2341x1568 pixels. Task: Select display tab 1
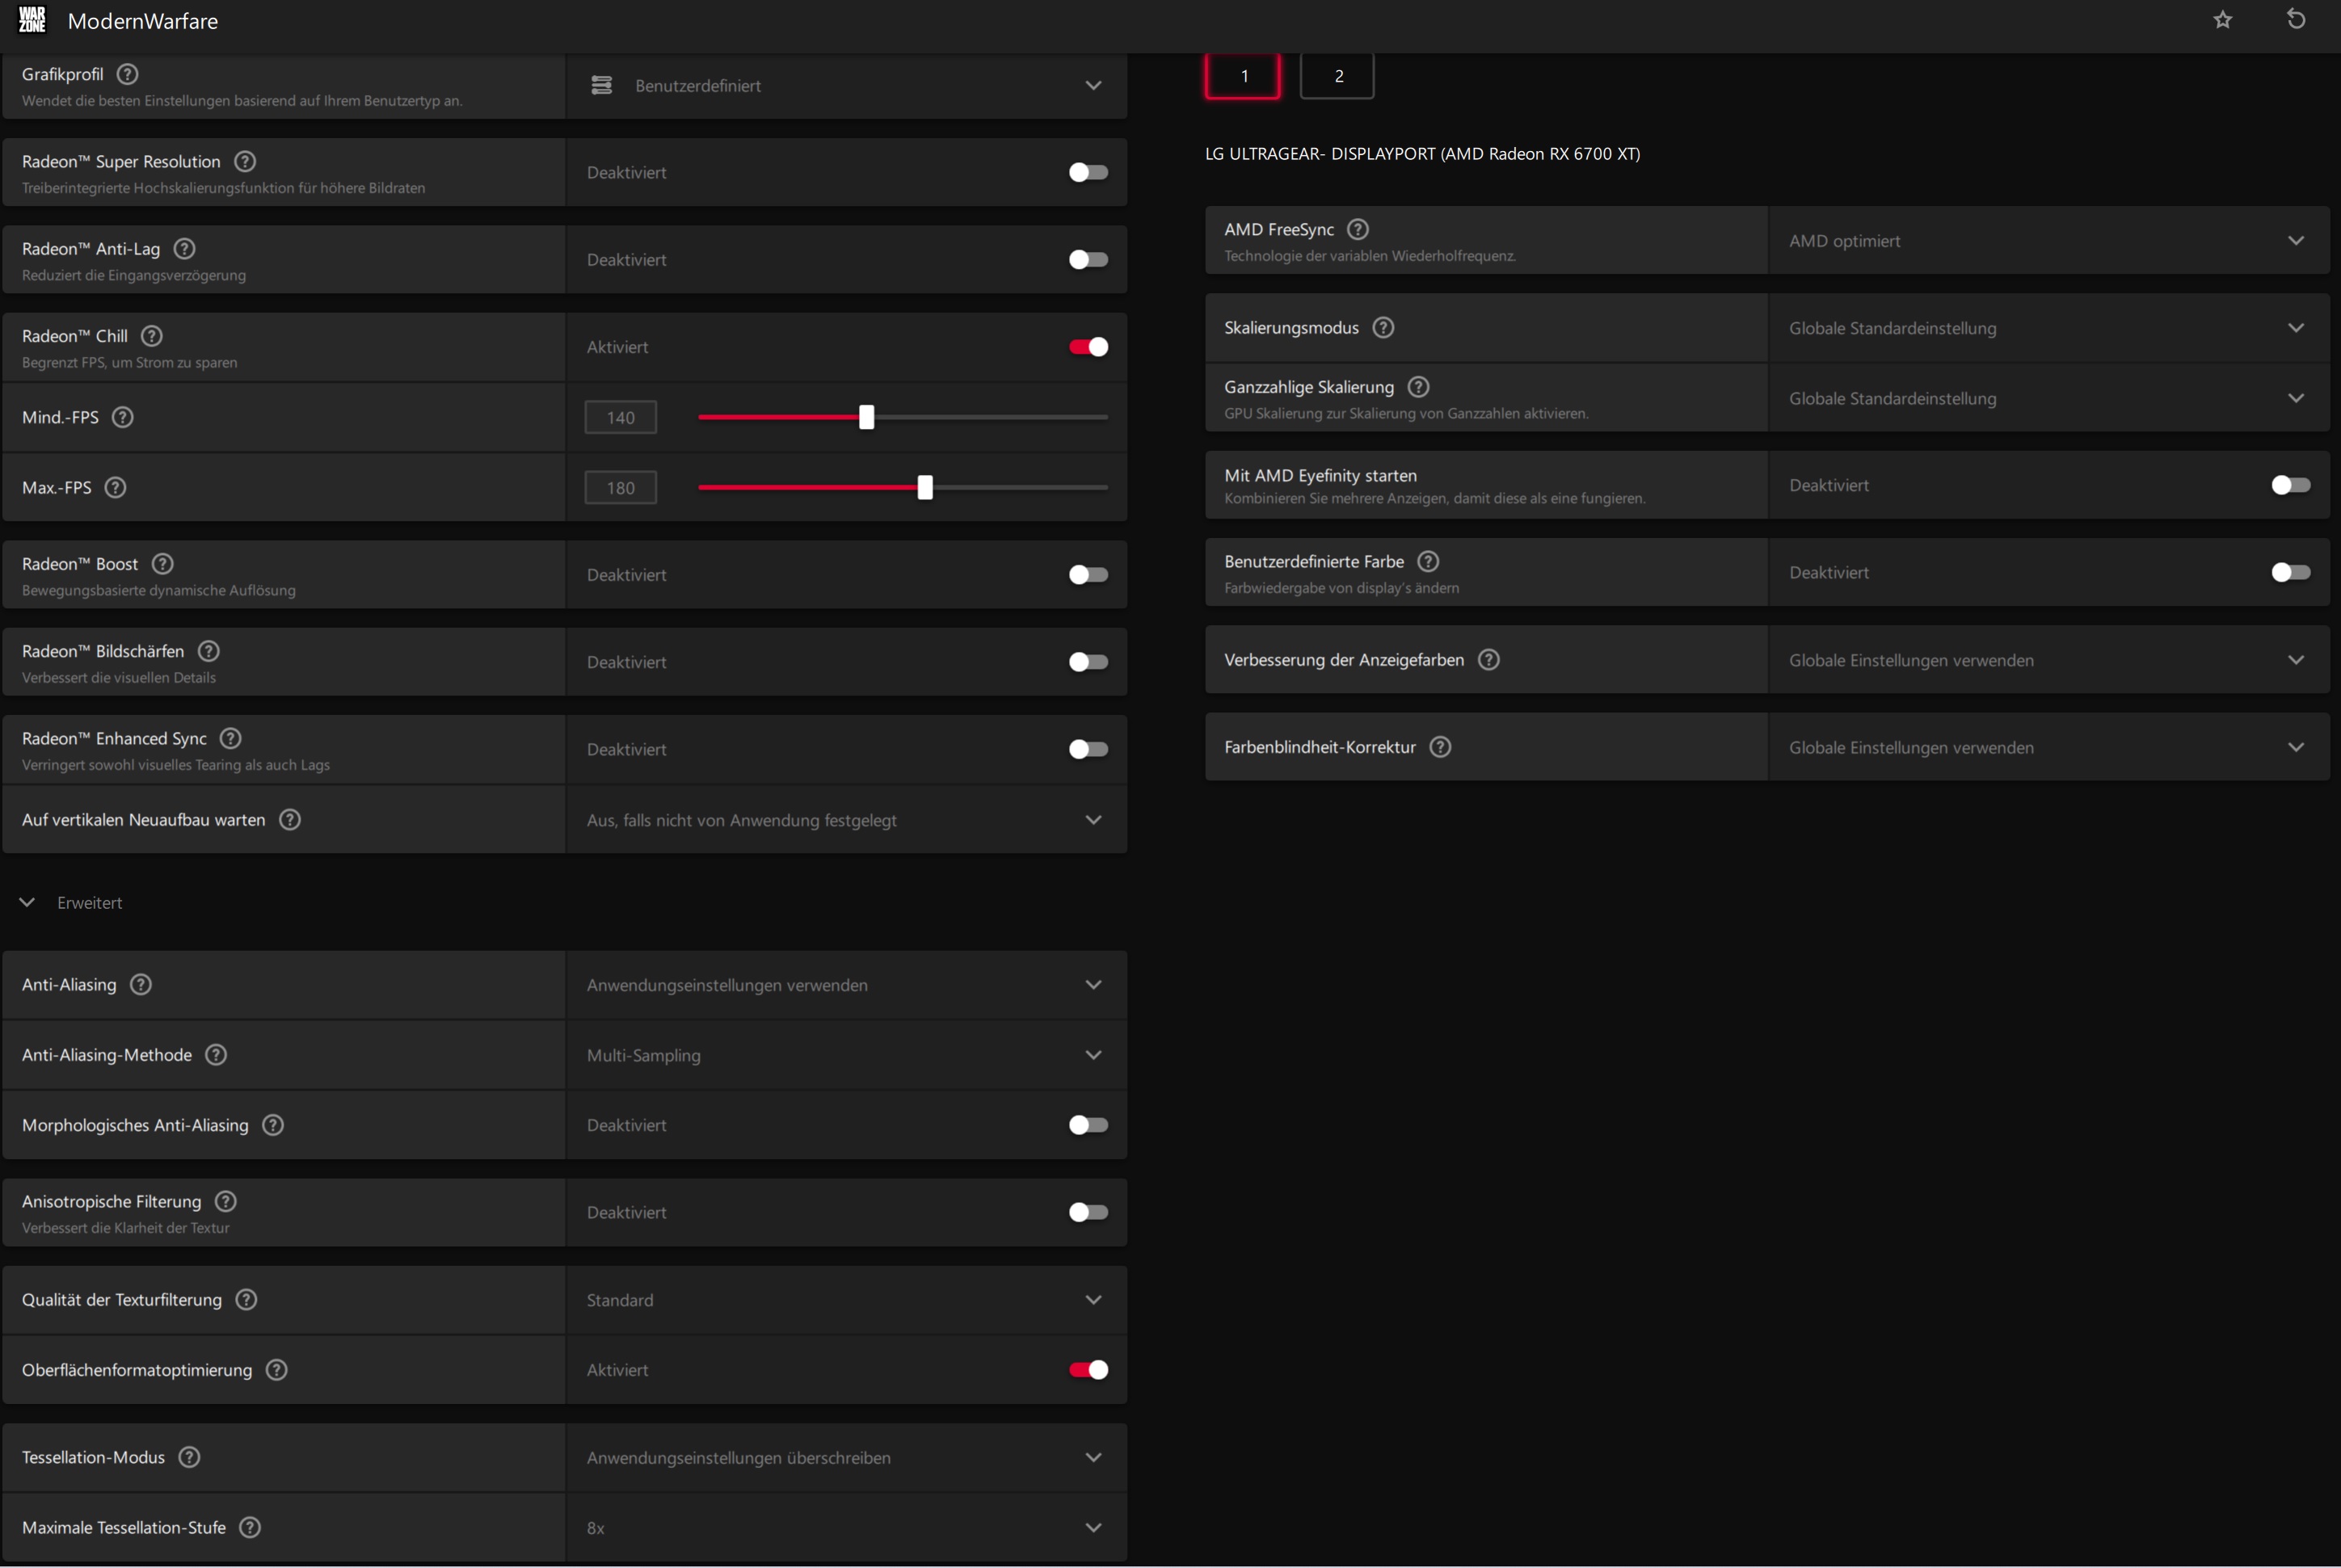[x=1243, y=76]
